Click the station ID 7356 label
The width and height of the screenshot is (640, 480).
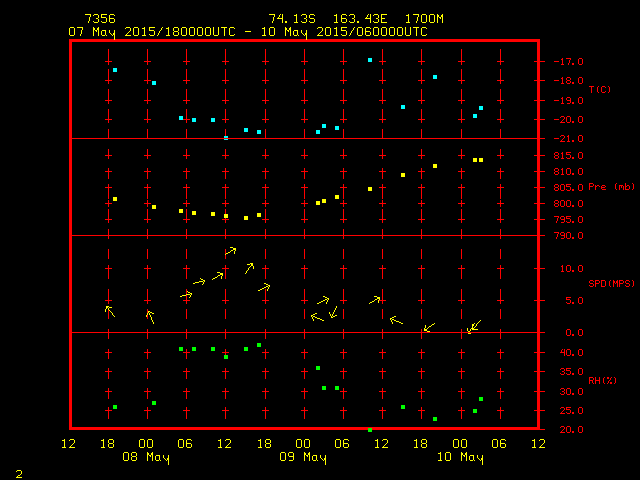(99, 19)
